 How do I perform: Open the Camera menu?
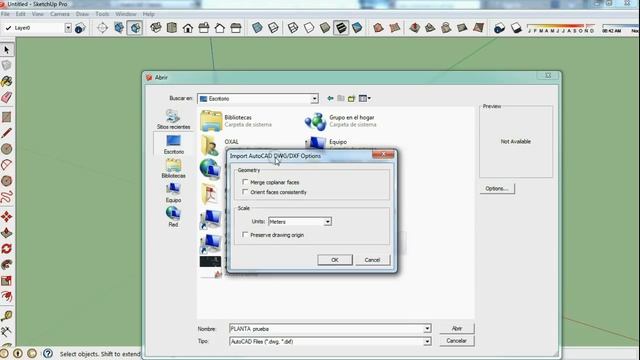coord(60,14)
